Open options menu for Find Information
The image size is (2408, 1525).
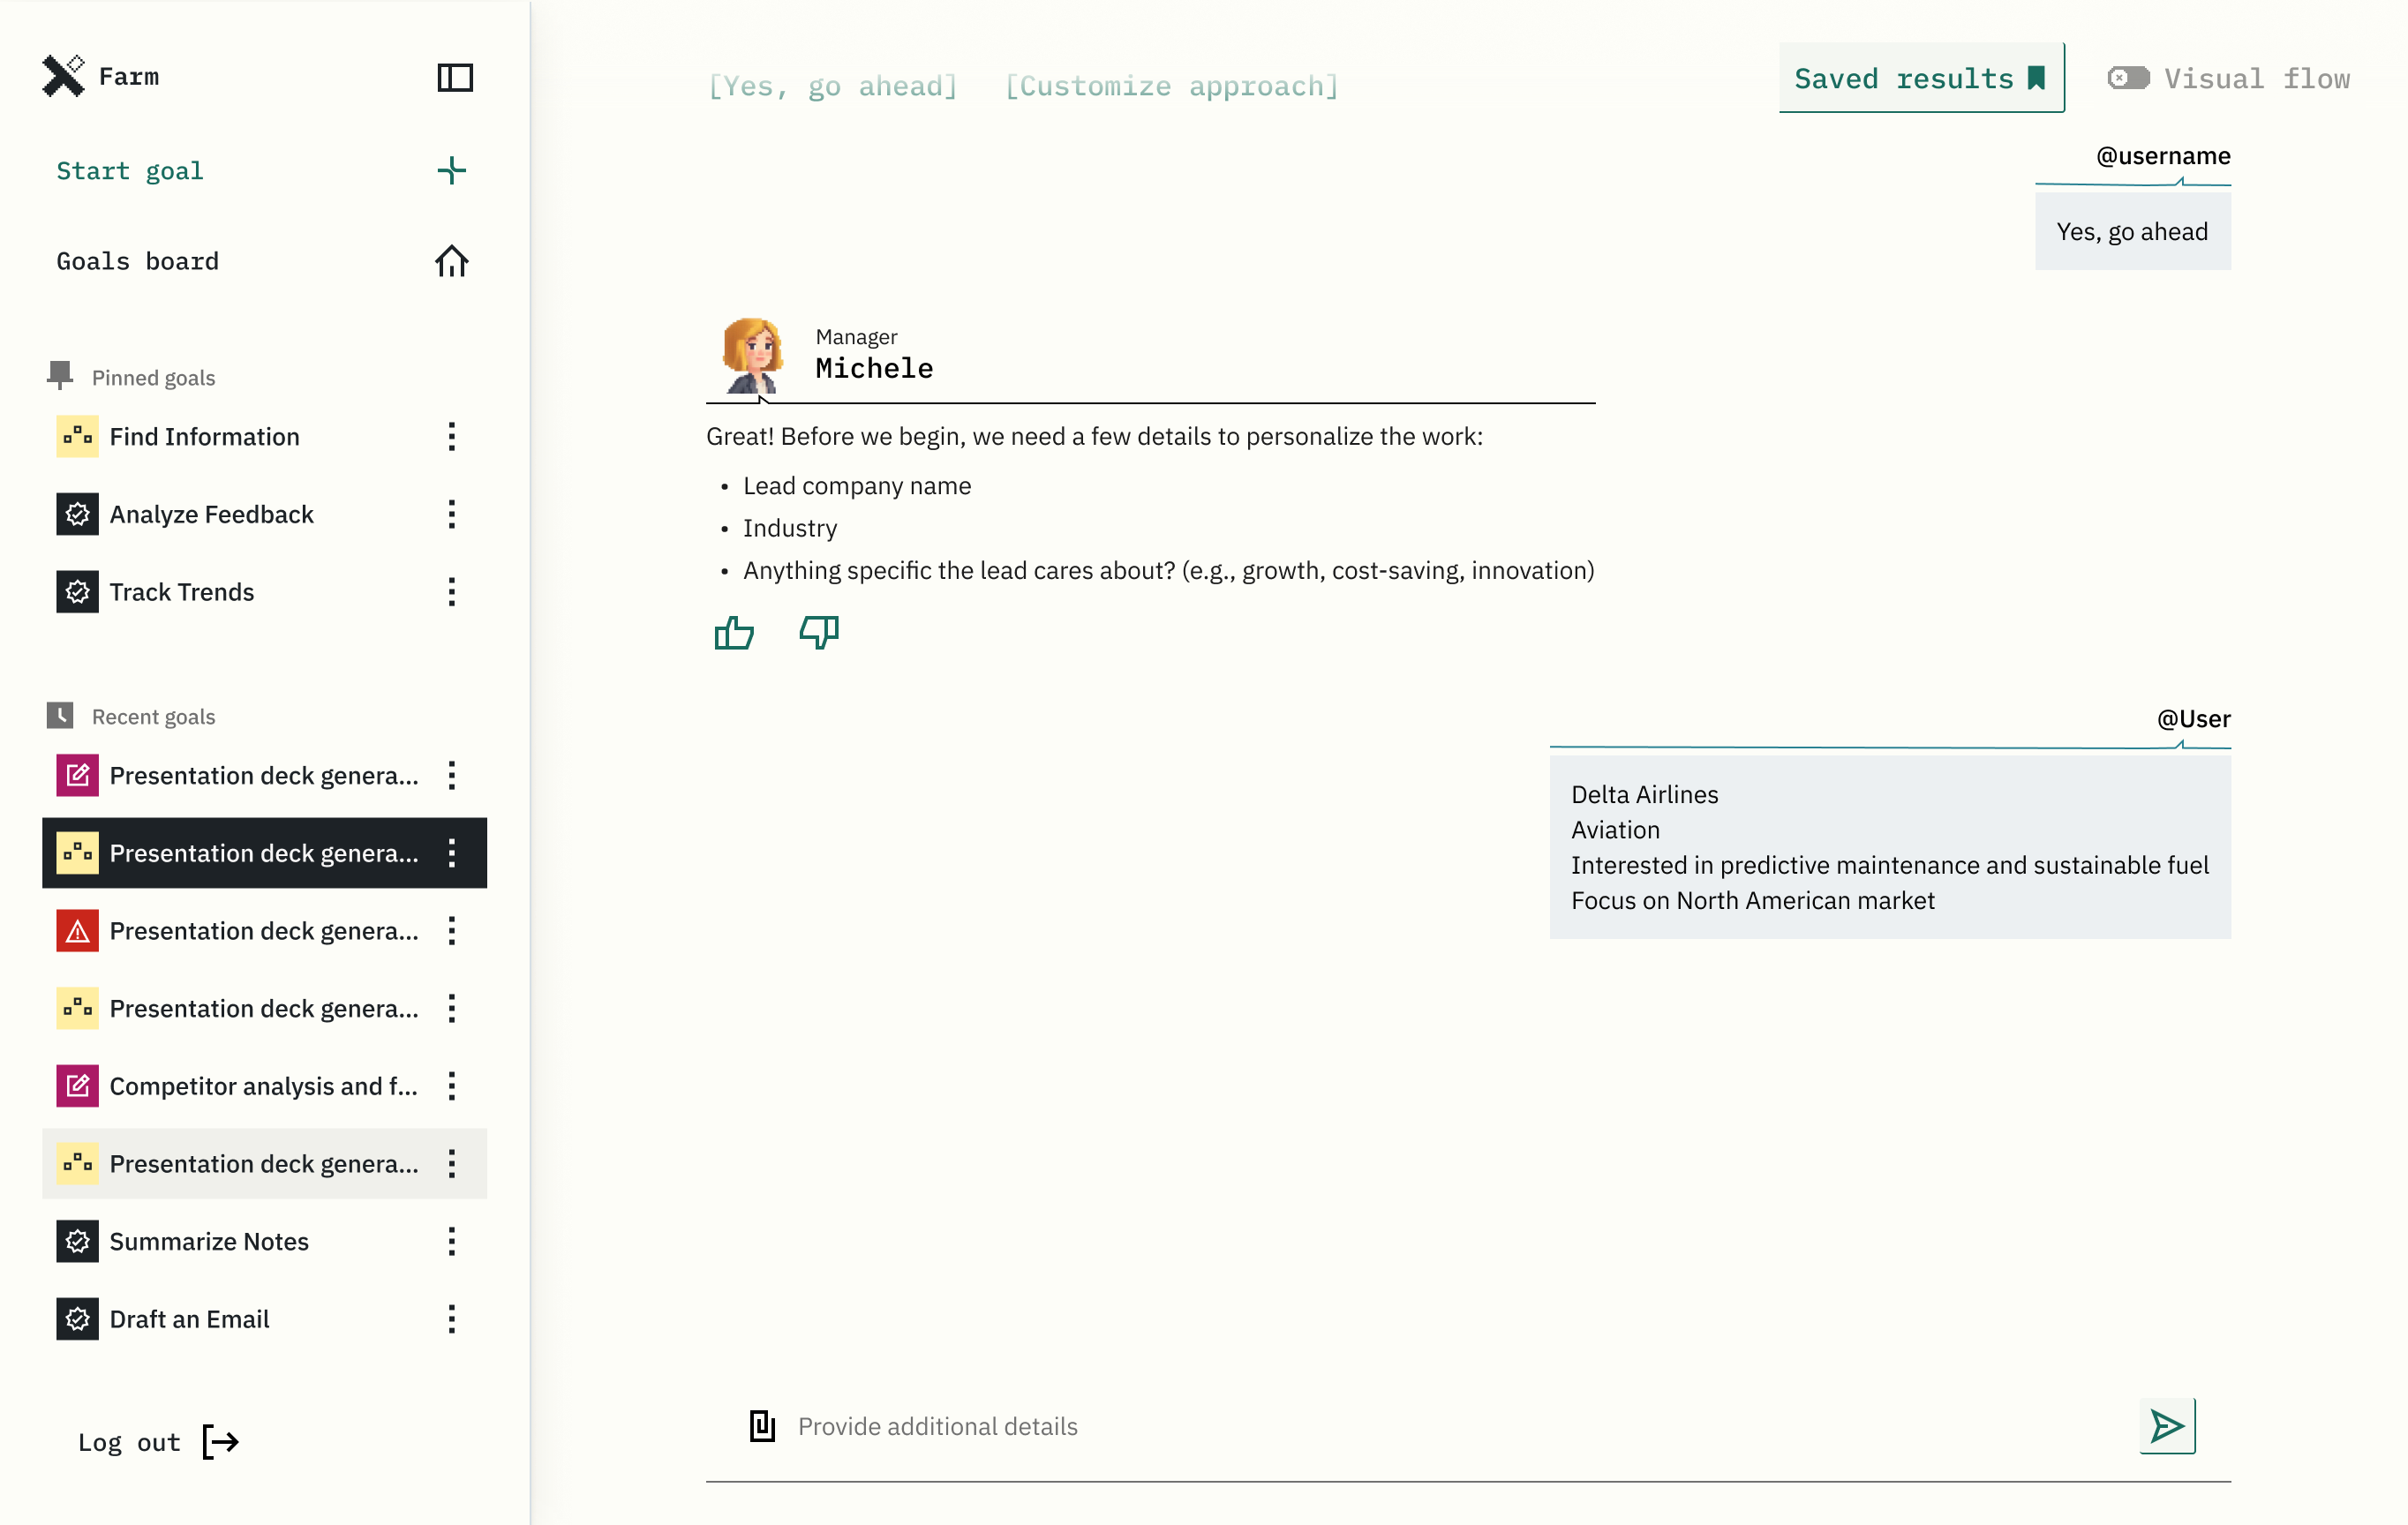pyautogui.click(x=452, y=436)
